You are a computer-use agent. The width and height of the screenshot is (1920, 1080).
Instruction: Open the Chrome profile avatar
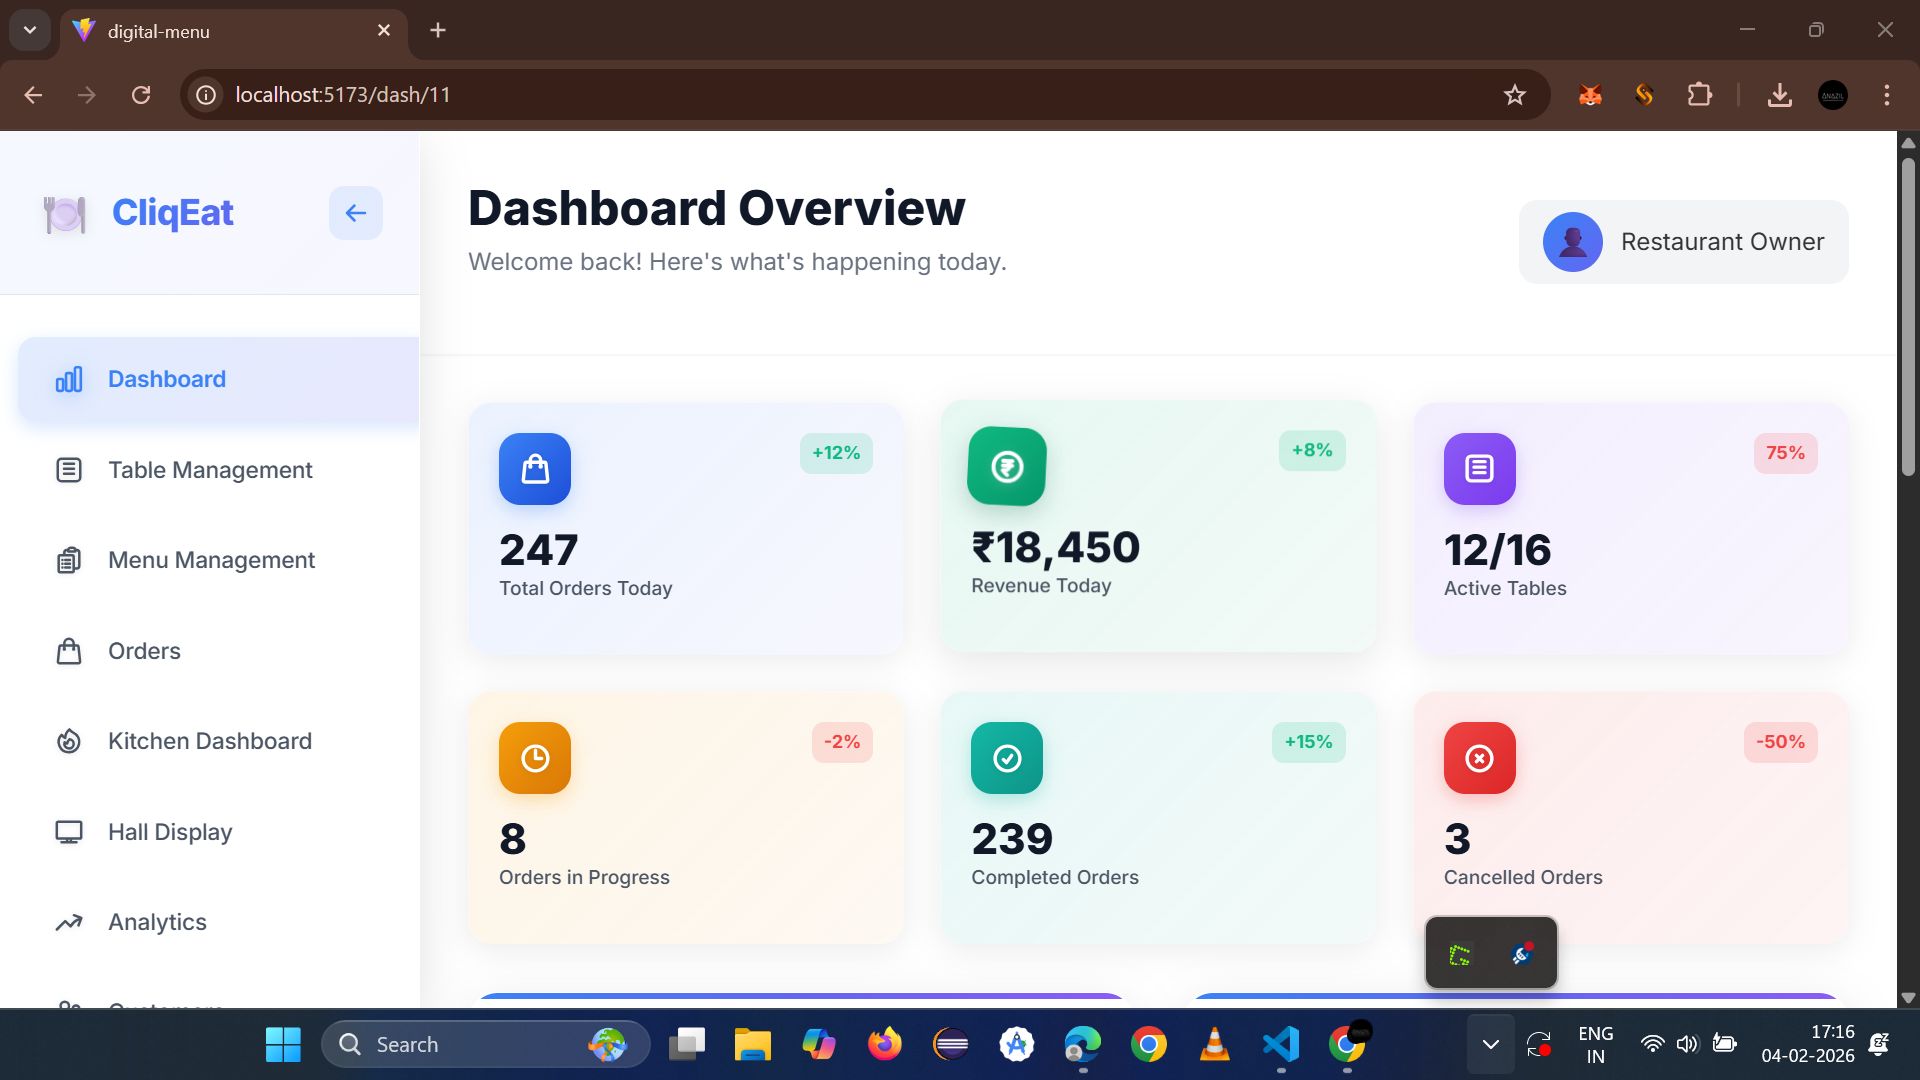click(1833, 95)
